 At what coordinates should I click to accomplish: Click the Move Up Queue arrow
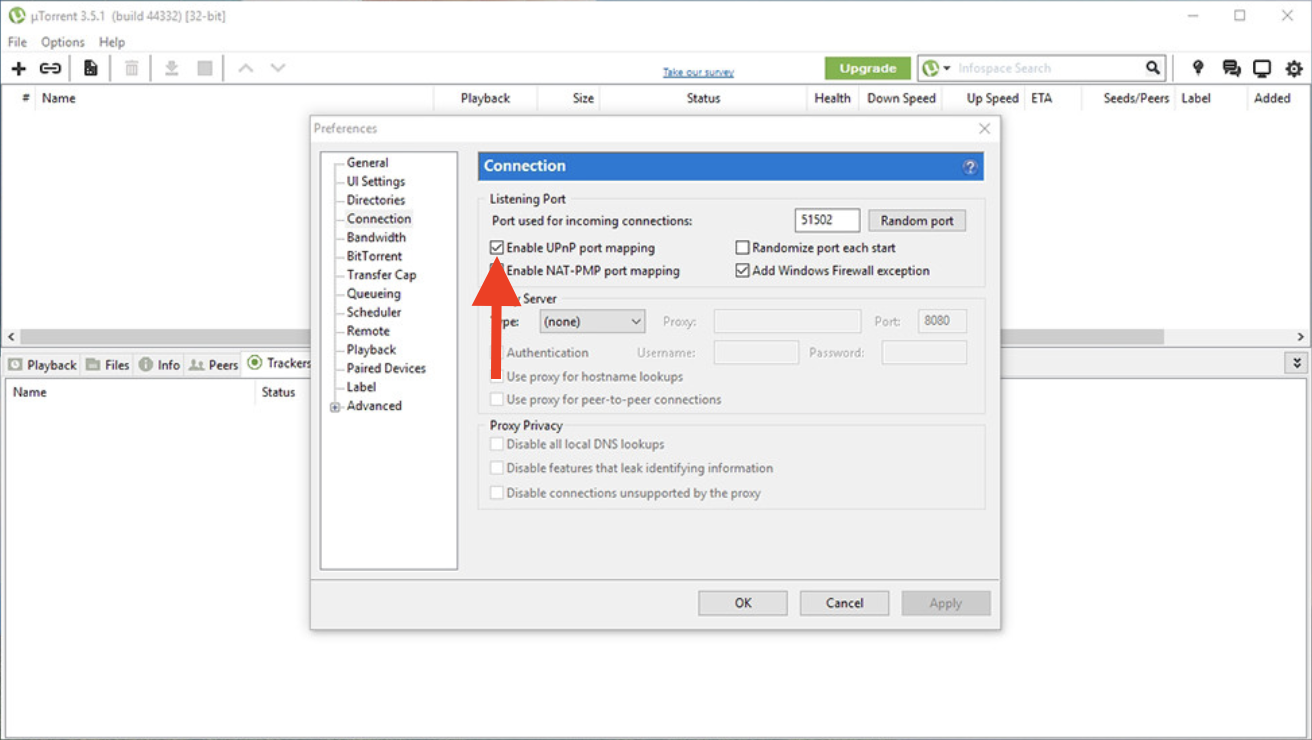[245, 68]
